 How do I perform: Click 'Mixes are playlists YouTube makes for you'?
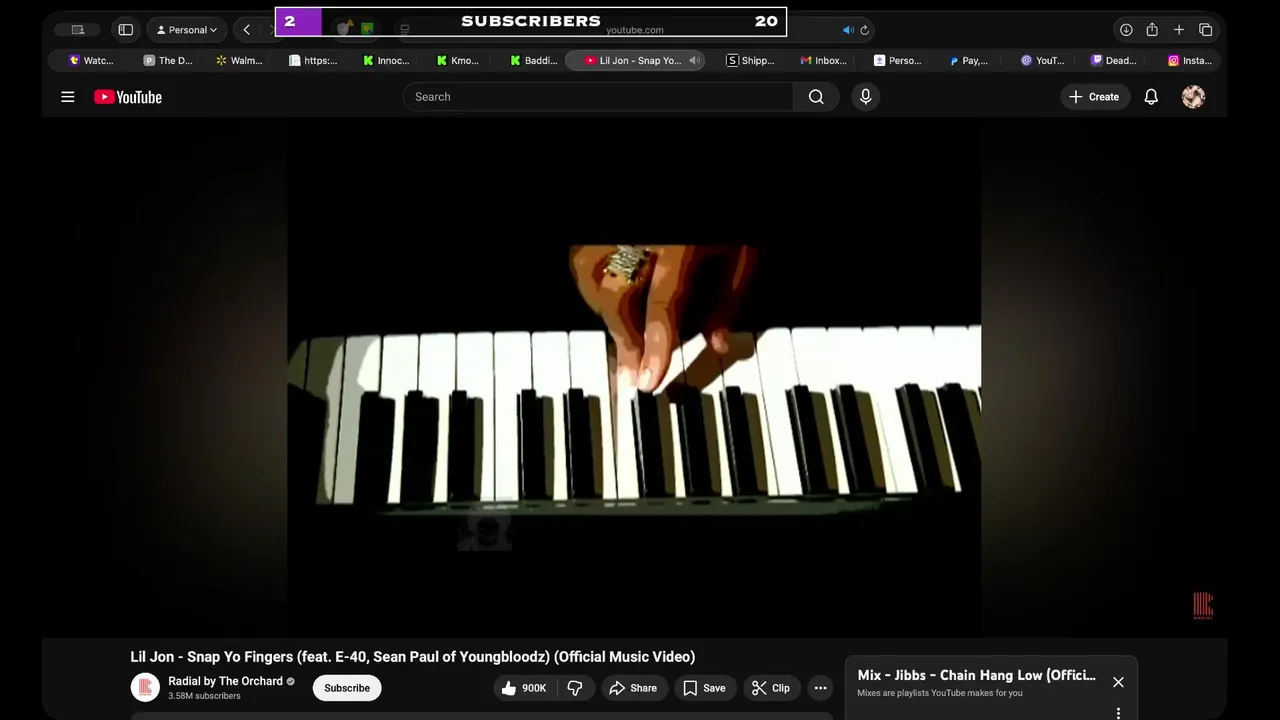click(940, 693)
